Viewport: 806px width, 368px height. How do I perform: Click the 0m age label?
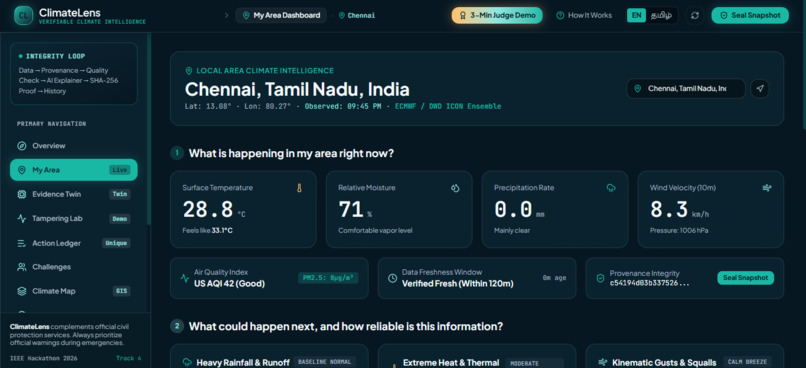[554, 278]
